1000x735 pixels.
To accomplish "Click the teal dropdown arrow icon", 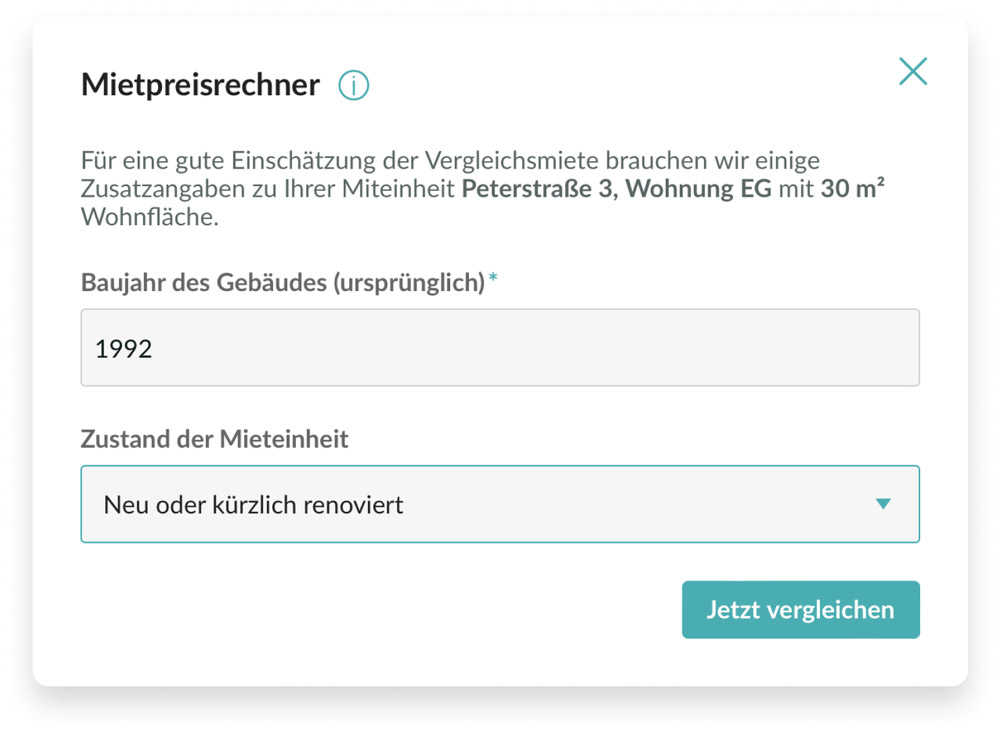I will pos(882,504).
